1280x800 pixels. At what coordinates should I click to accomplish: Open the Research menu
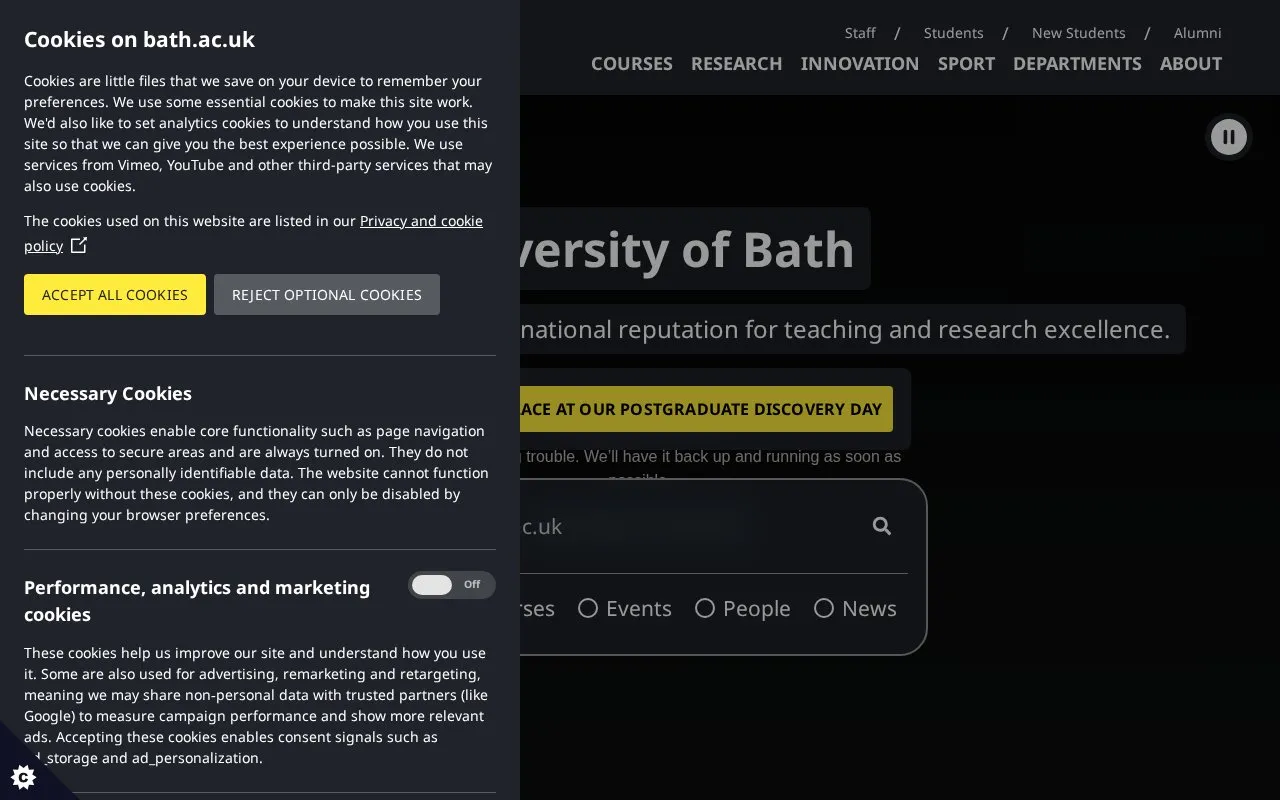(x=737, y=64)
